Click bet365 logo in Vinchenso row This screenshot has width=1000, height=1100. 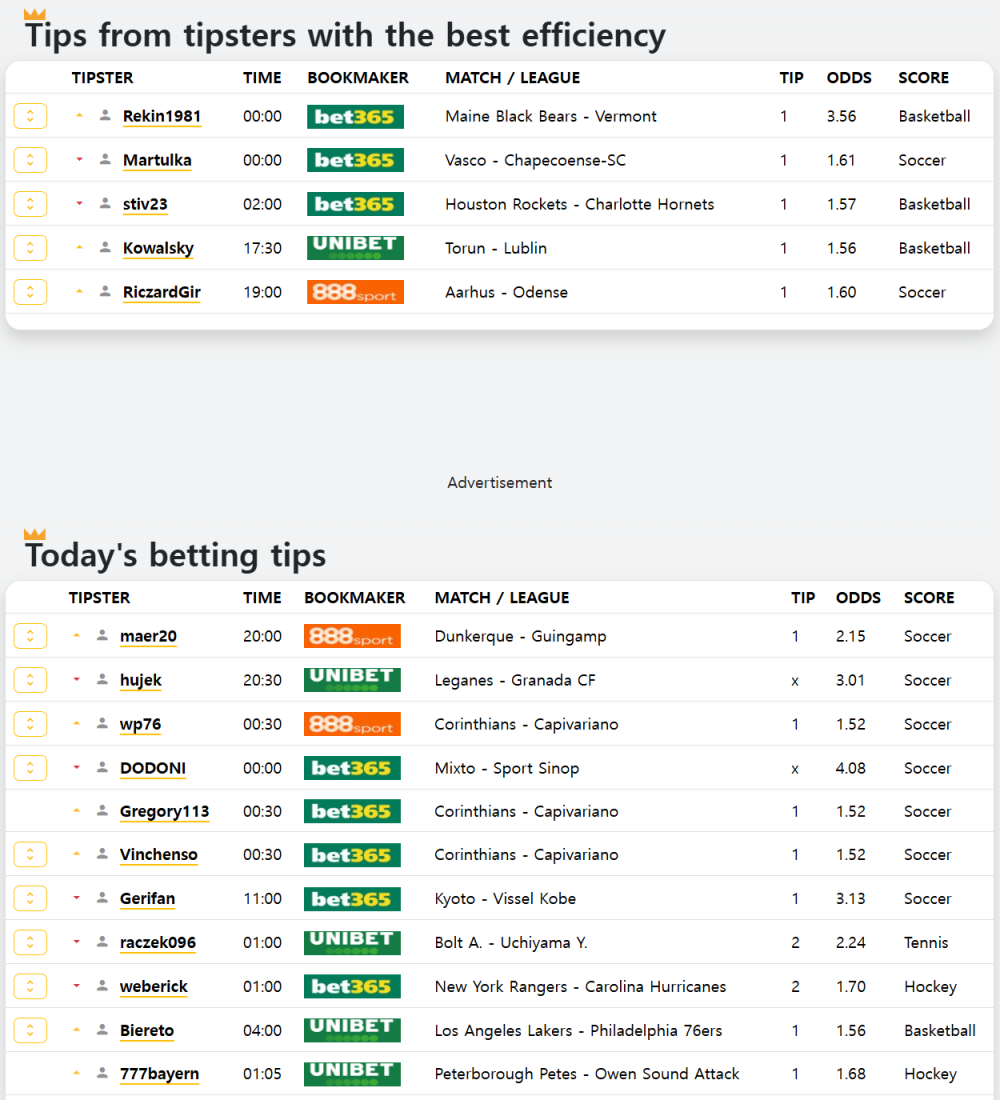click(x=352, y=855)
